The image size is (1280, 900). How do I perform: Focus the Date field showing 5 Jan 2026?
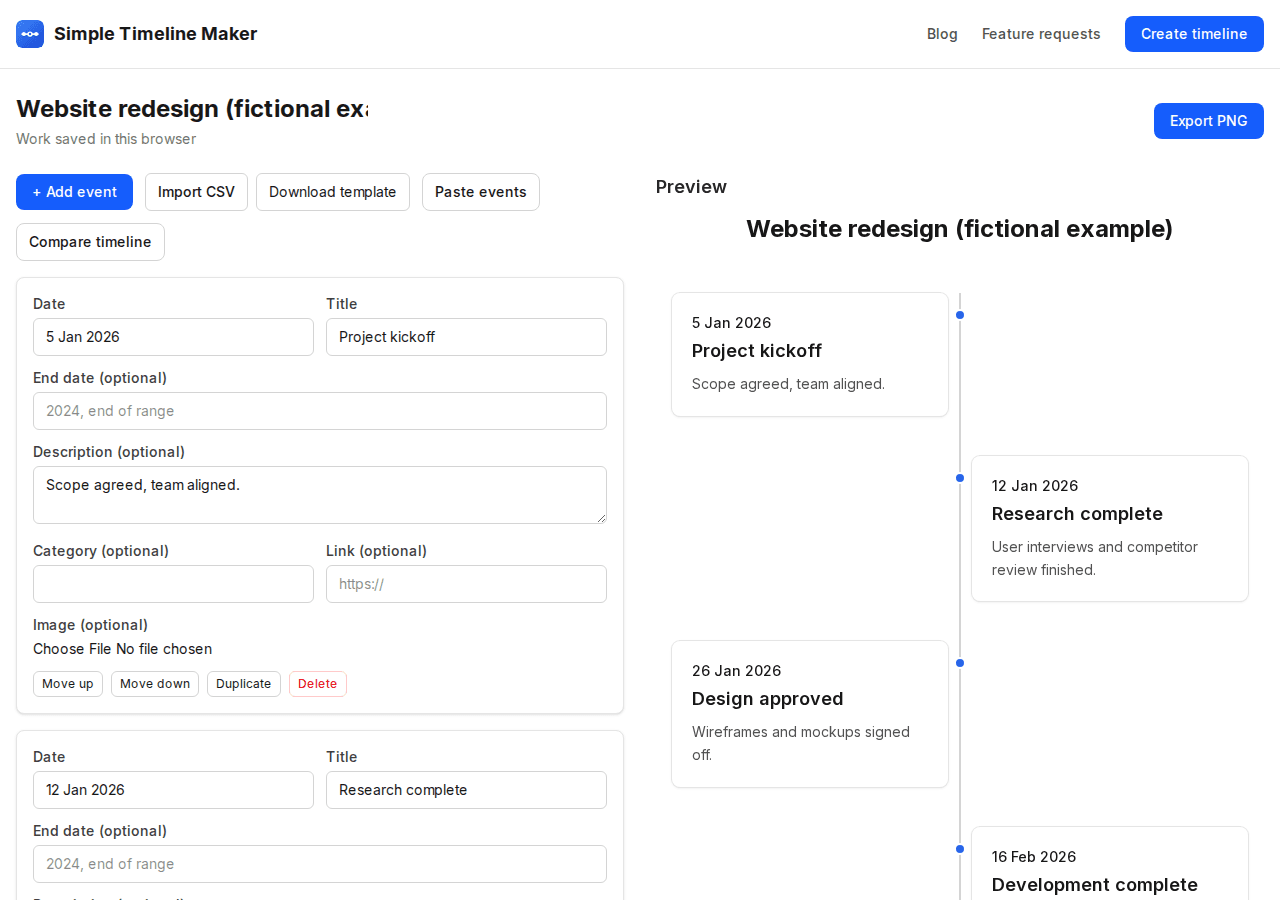pos(173,337)
